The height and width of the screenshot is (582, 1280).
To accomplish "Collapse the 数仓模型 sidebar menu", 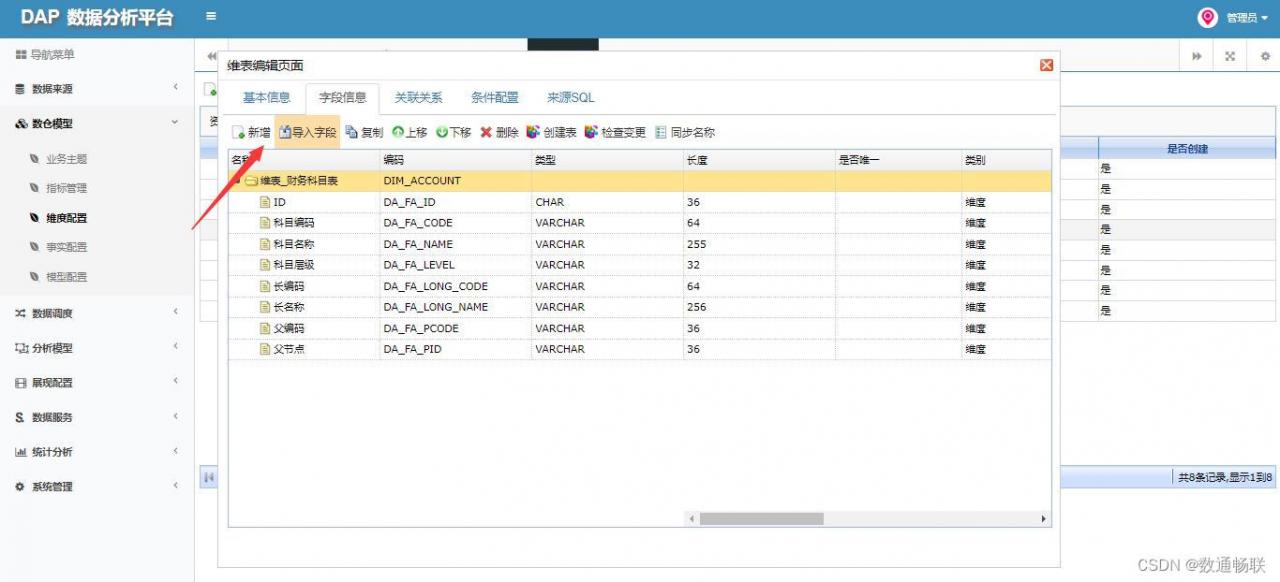I will tap(97, 123).
